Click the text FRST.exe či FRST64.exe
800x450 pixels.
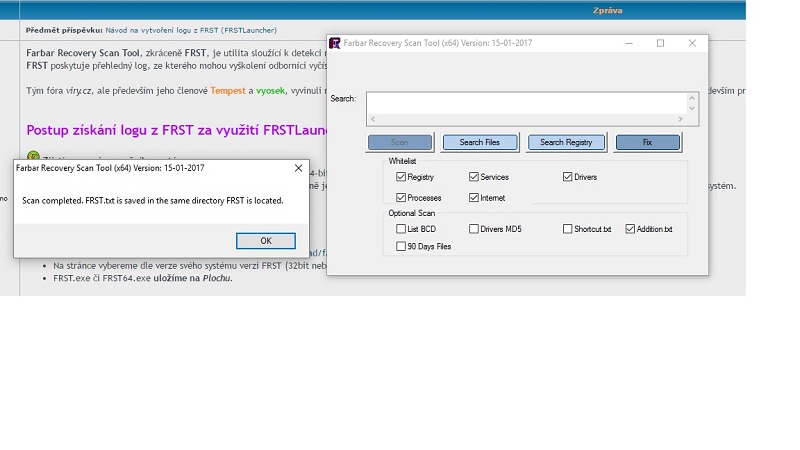coord(102,279)
